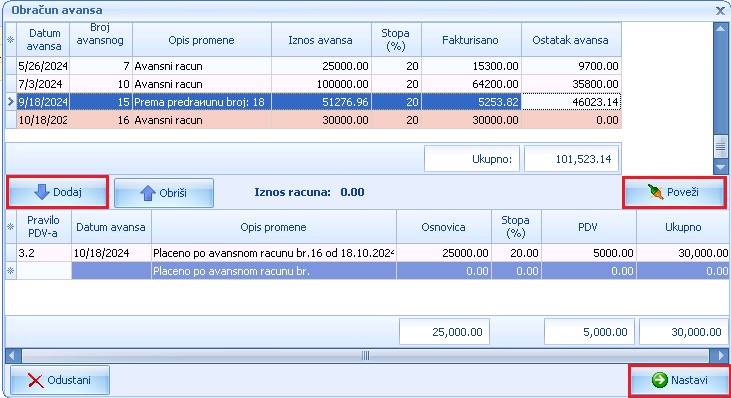The width and height of the screenshot is (731, 398).
Task: Click the Osnovica column header
Action: click(x=444, y=227)
